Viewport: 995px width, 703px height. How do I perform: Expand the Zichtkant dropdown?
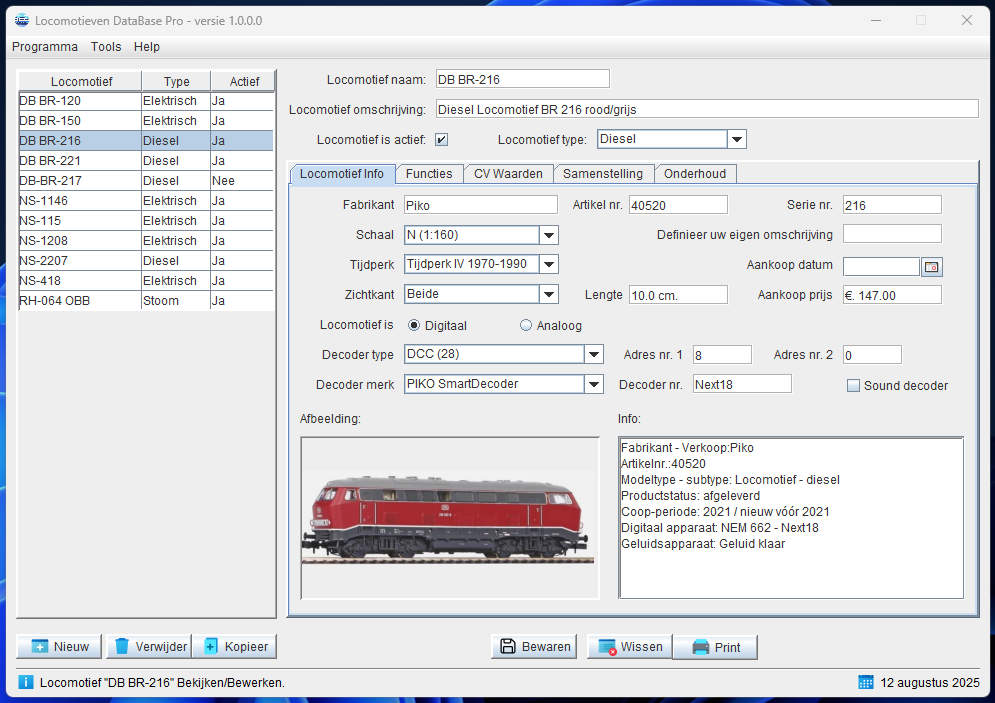click(x=549, y=294)
